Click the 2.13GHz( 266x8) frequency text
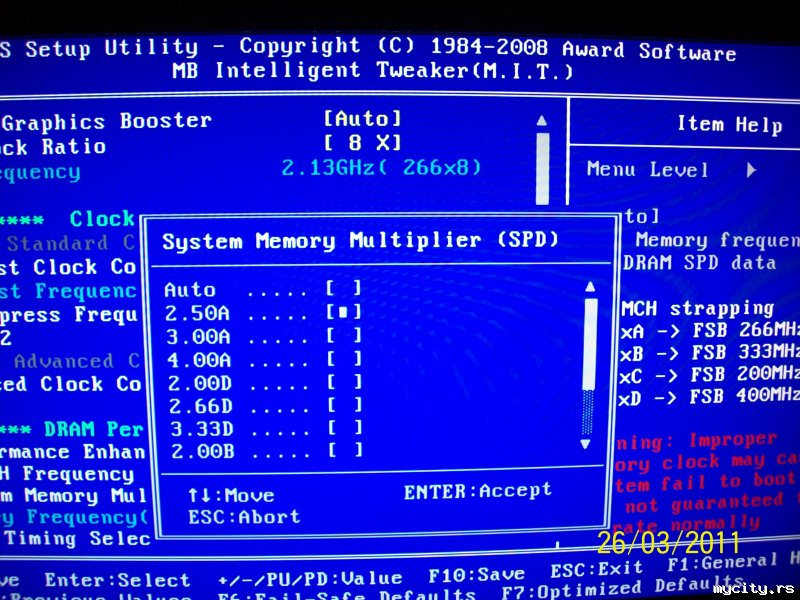Image resolution: width=800 pixels, height=600 pixels. pos(382,167)
